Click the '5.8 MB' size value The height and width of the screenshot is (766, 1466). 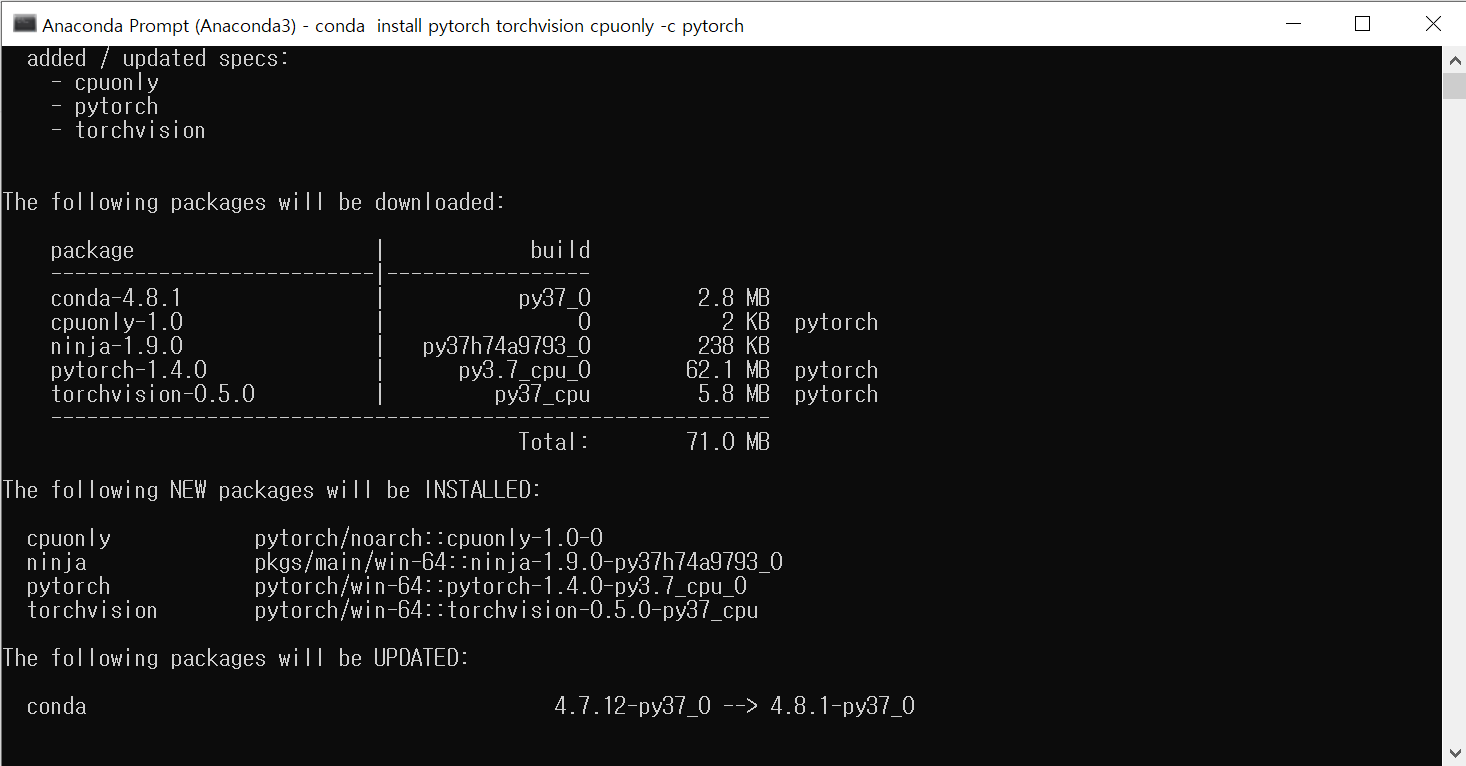click(x=734, y=394)
